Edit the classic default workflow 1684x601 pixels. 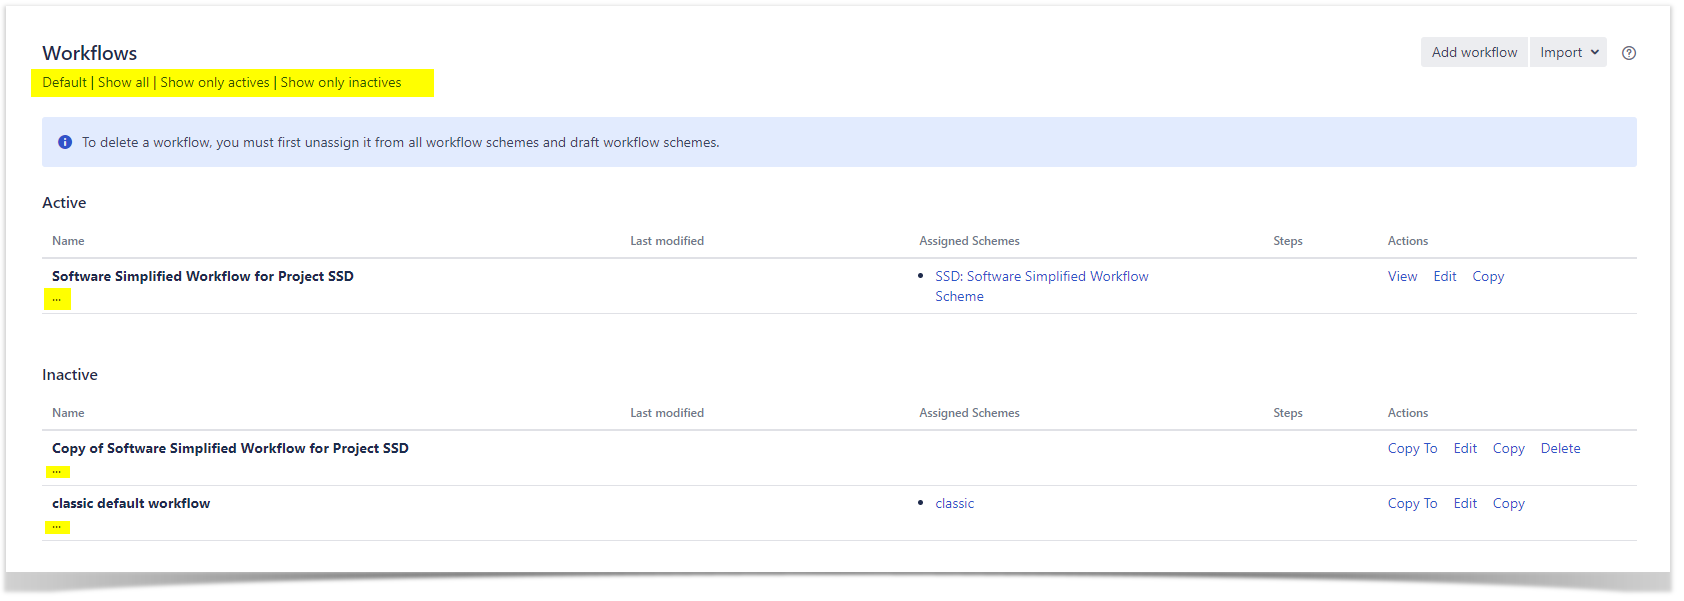(x=1465, y=503)
